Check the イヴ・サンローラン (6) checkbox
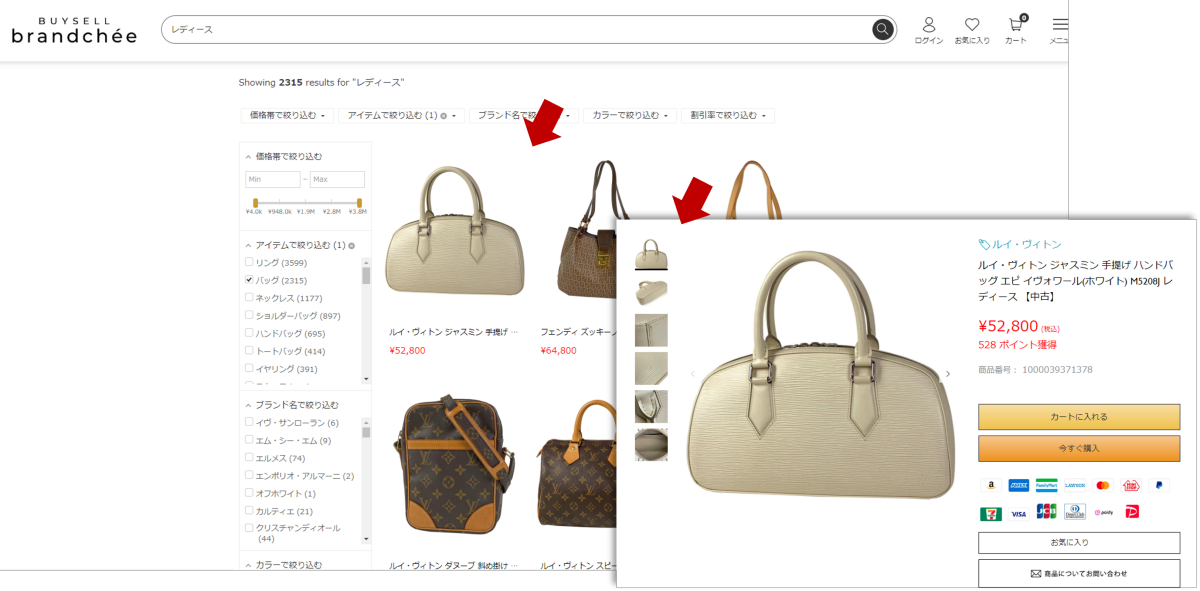 click(x=249, y=422)
